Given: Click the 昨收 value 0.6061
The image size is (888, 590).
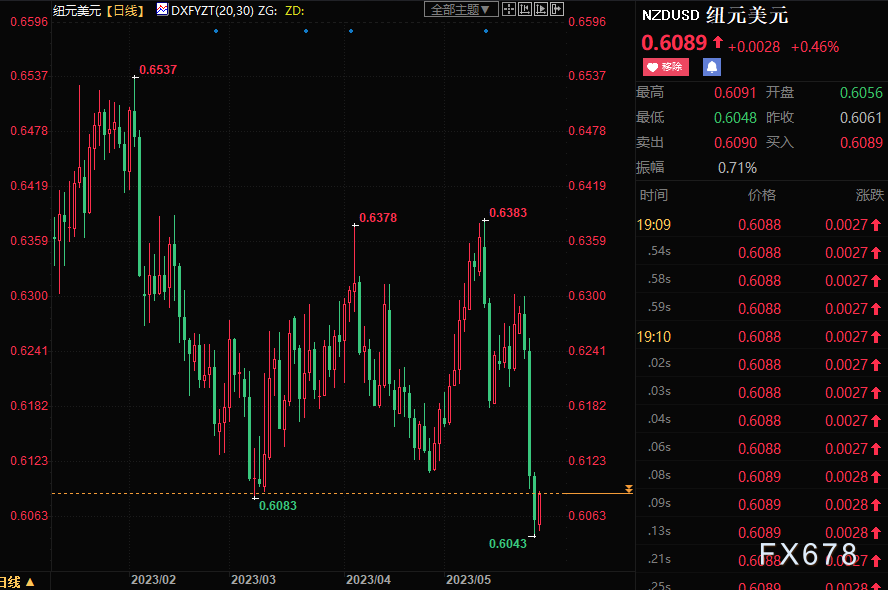Looking at the screenshot, I should [x=861, y=118].
